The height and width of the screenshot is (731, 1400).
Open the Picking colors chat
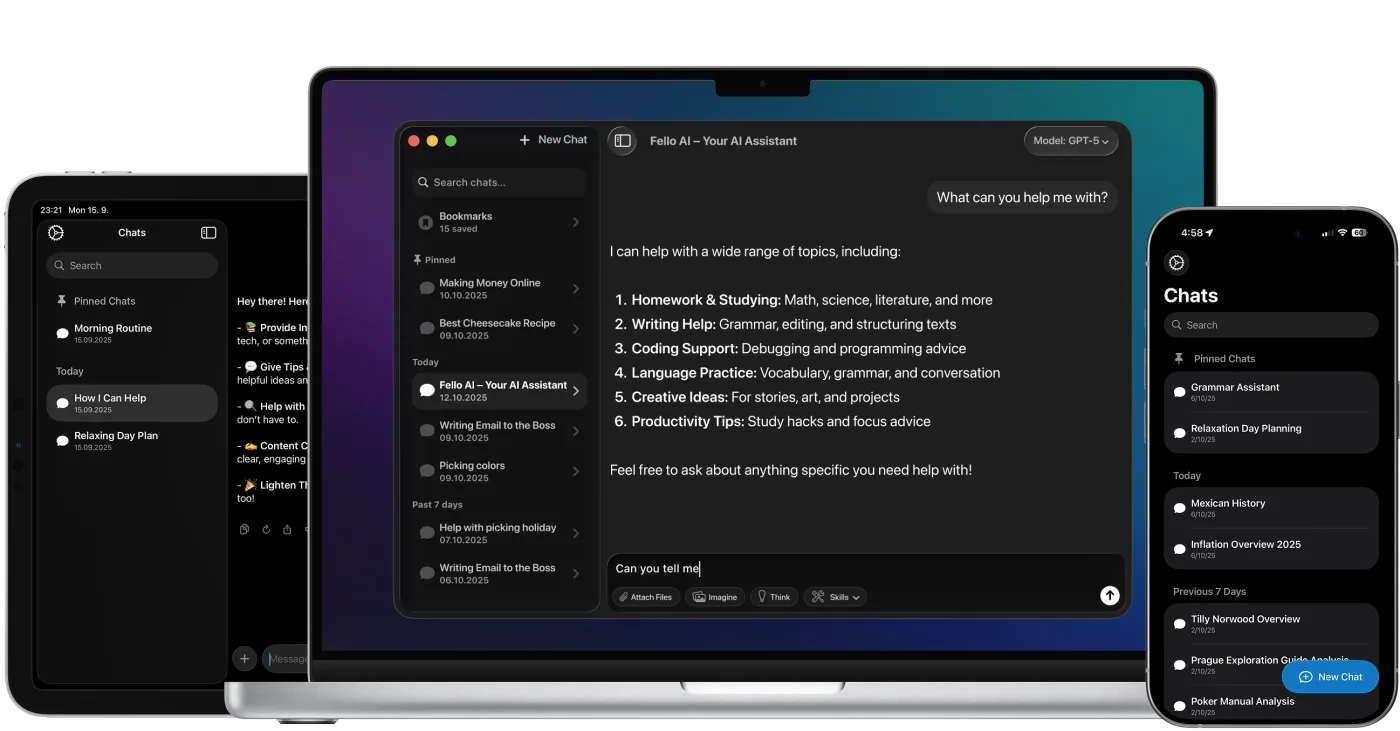[499, 471]
